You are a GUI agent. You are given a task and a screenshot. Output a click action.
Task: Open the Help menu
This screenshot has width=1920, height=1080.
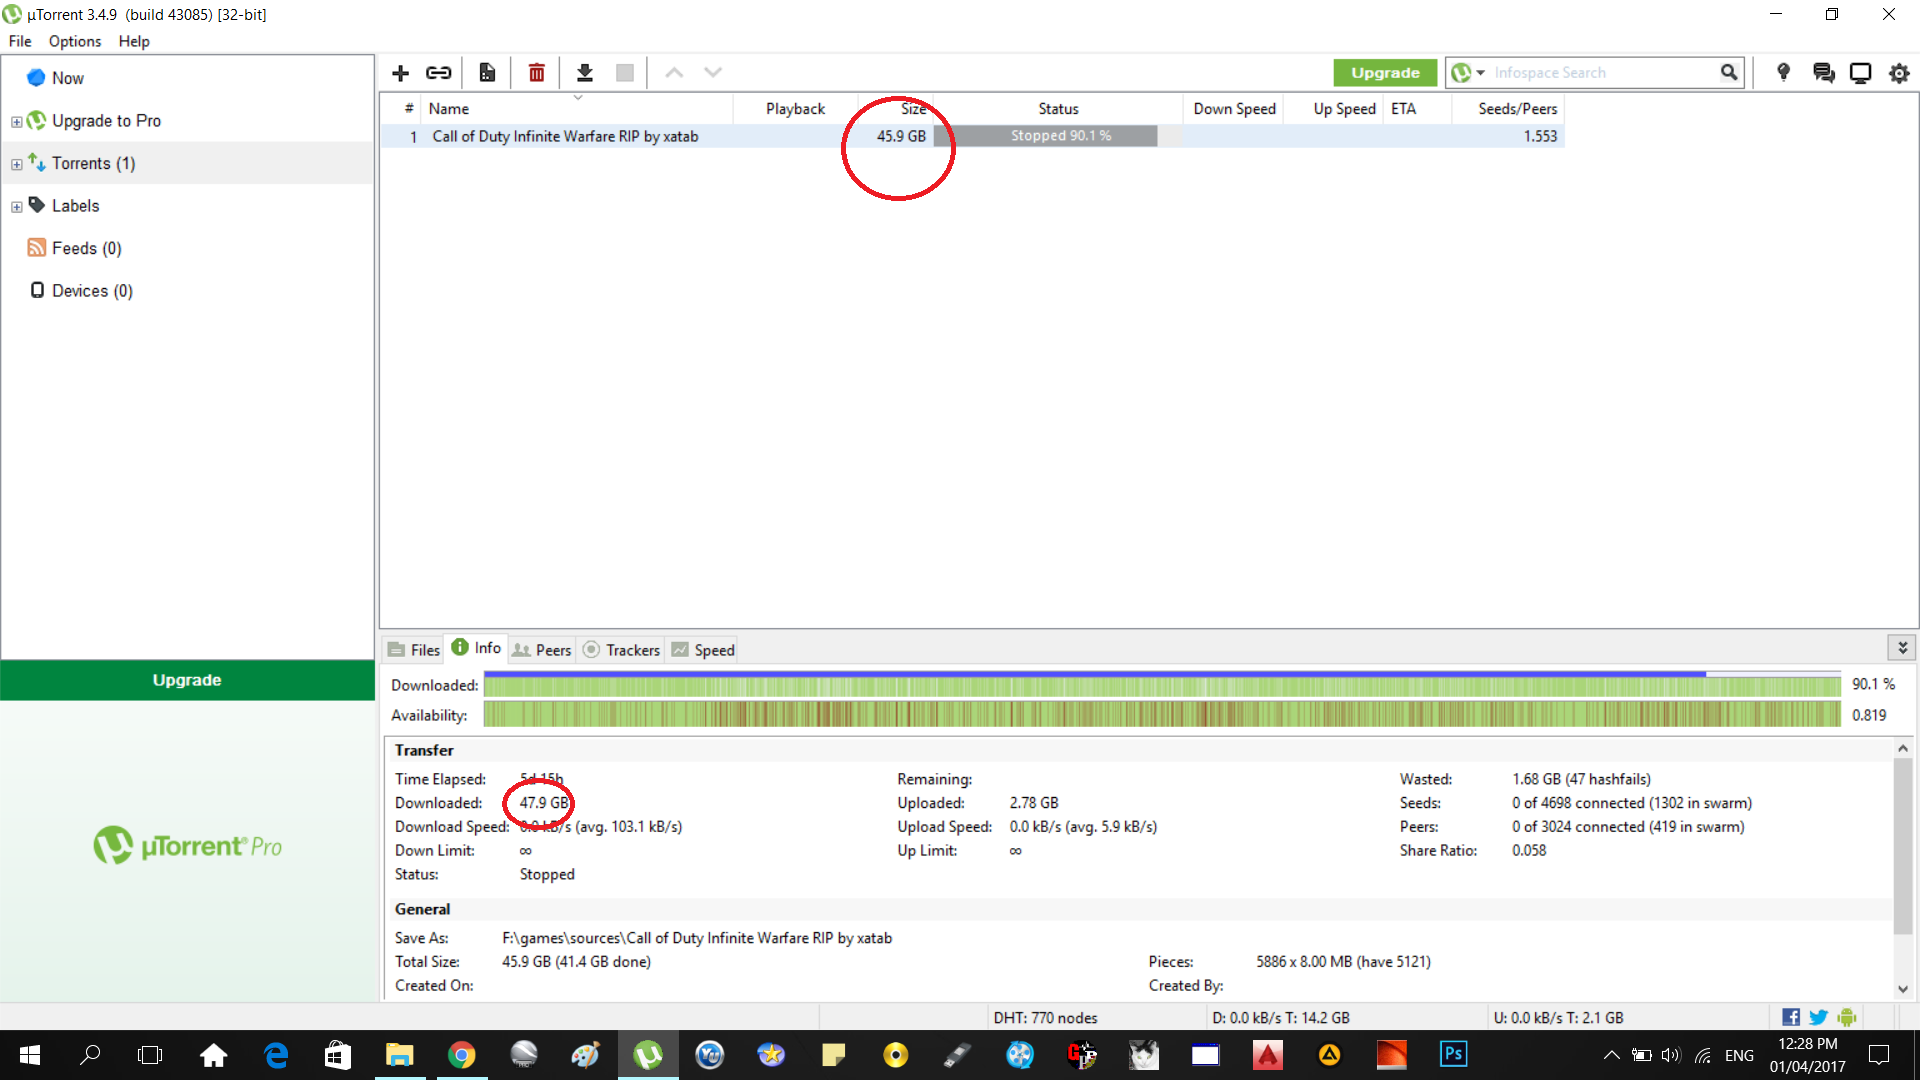[x=134, y=41]
